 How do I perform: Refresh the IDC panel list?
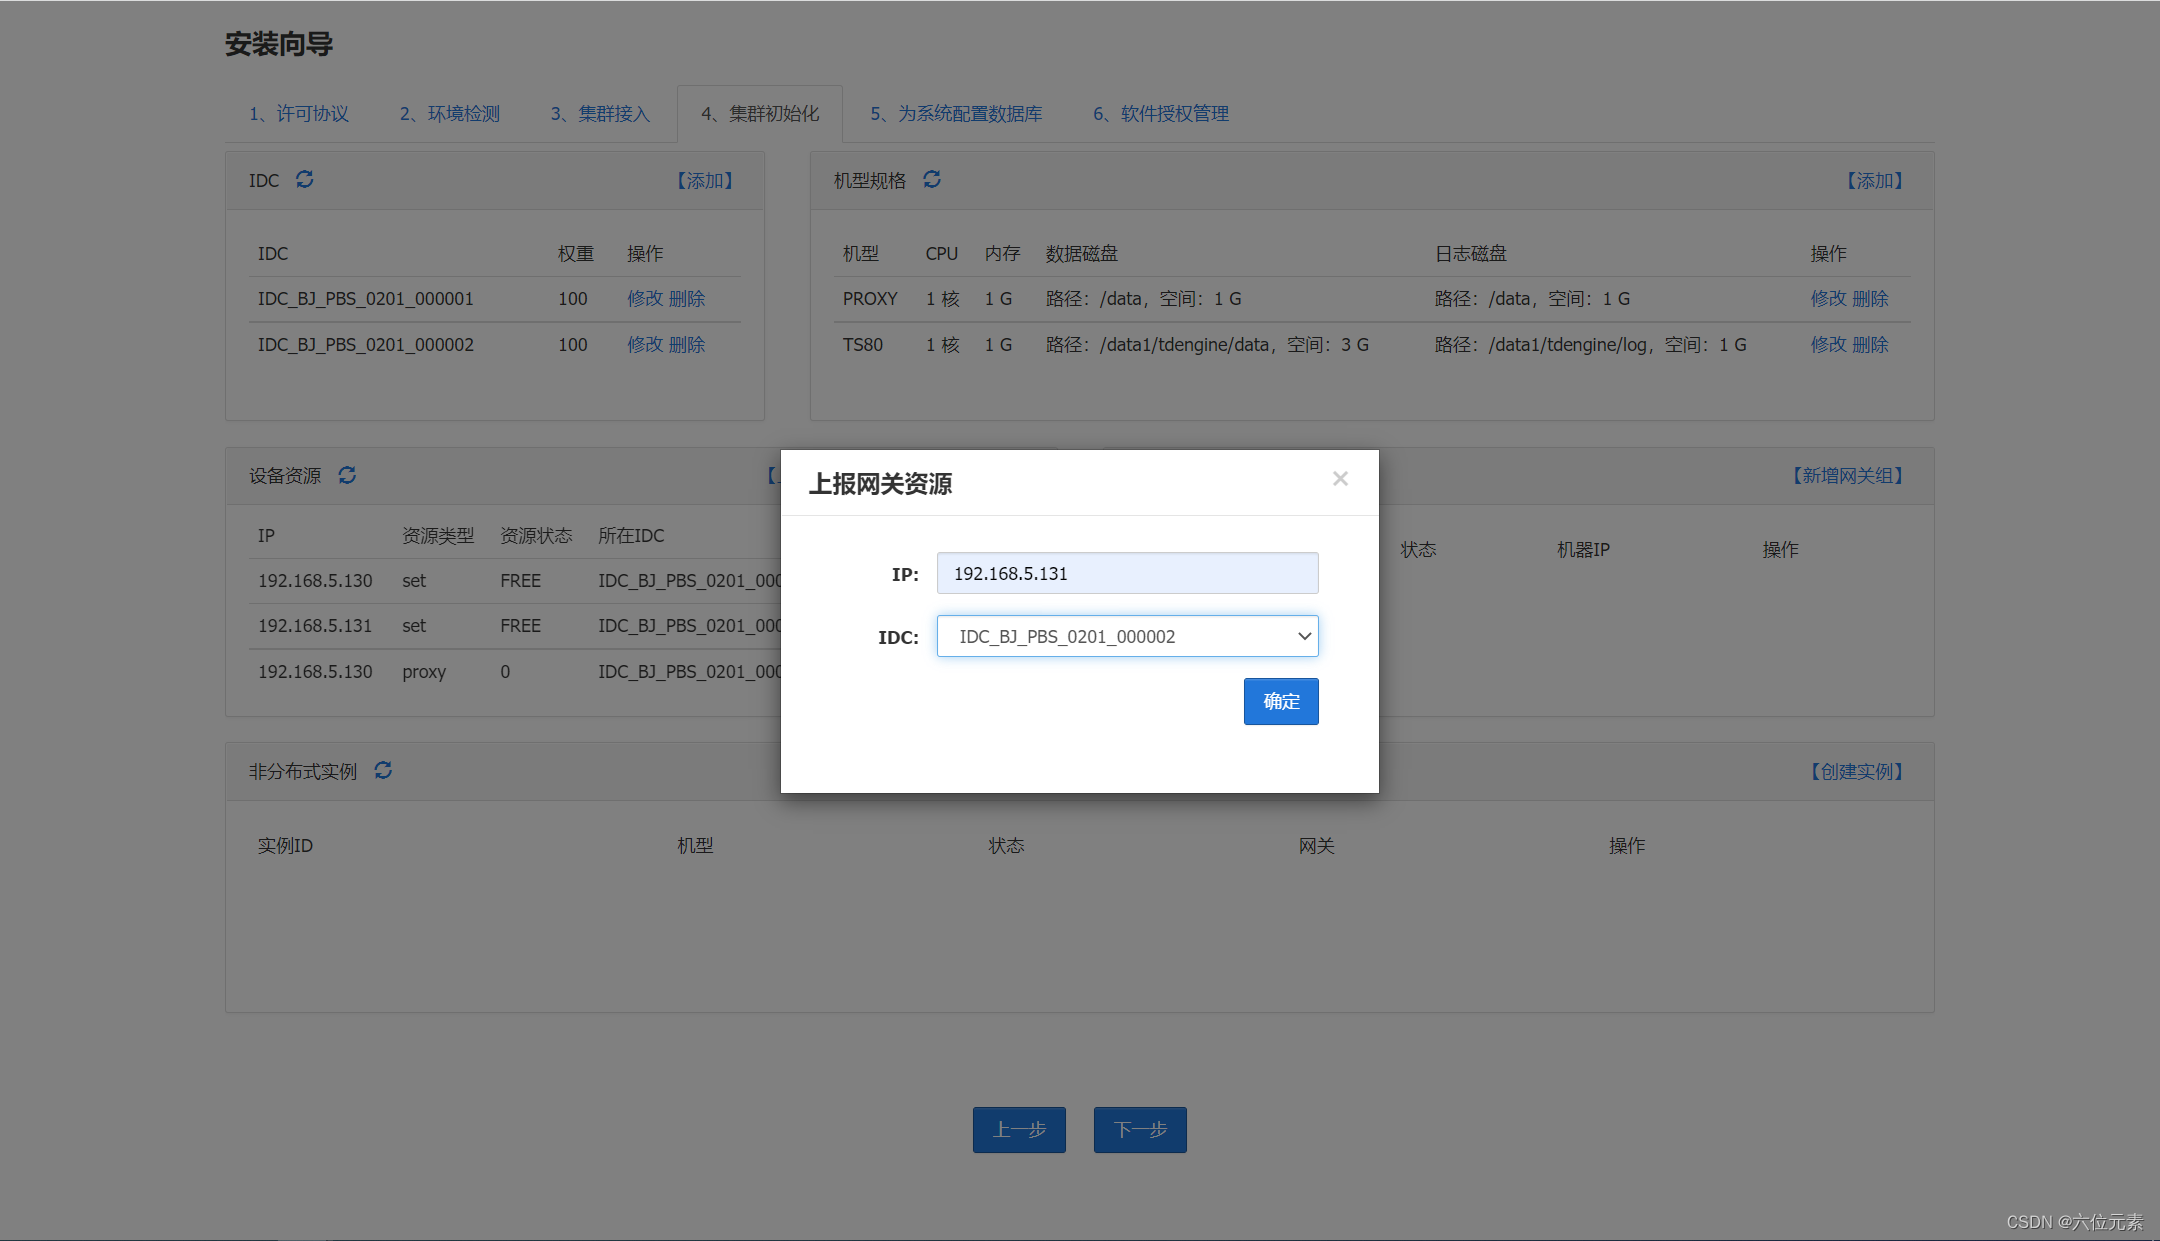(305, 180)
